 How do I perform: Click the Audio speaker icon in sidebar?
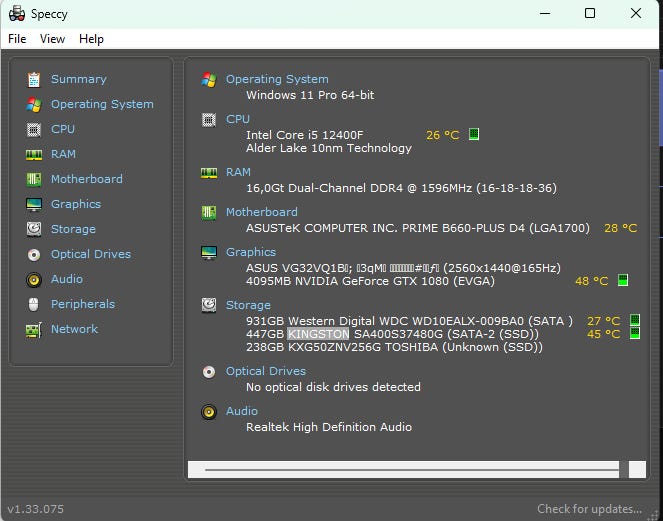coord(34,280)
